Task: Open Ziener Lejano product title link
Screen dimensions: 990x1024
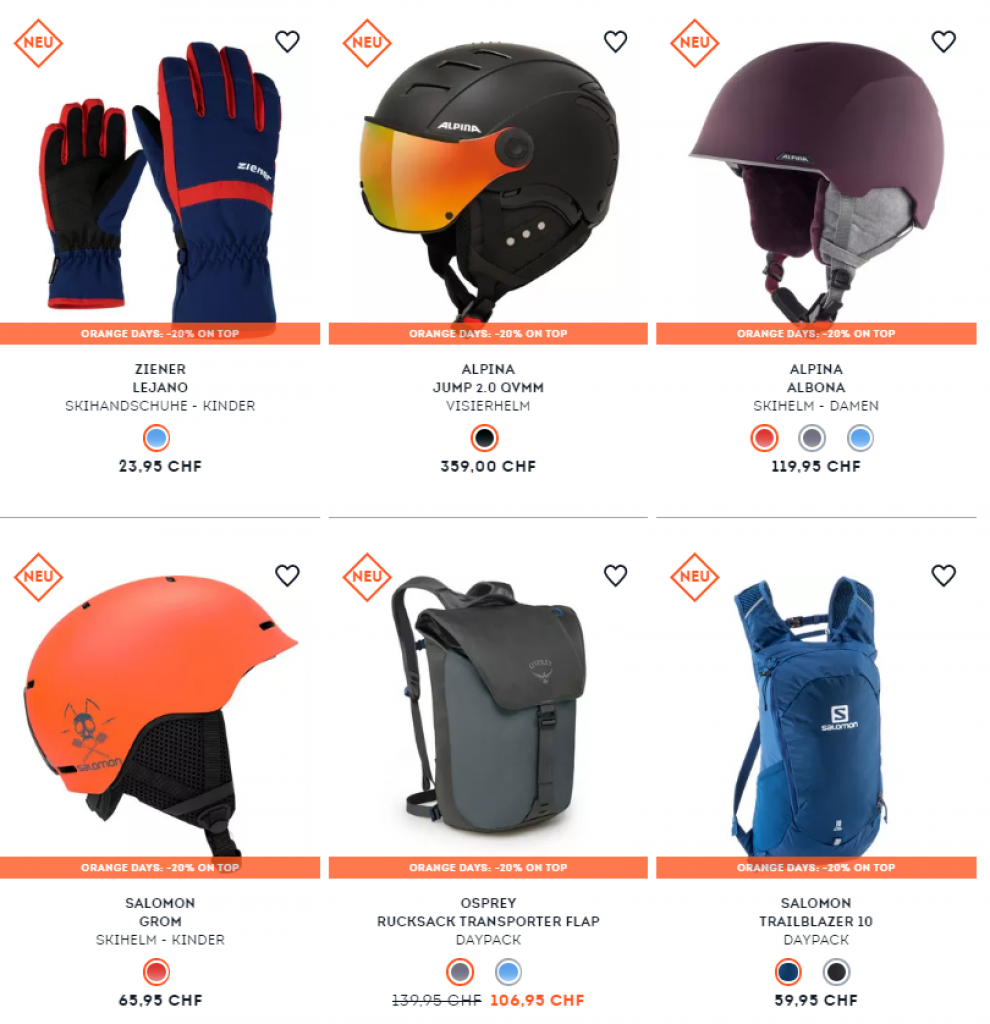Action: pos(160,378)
